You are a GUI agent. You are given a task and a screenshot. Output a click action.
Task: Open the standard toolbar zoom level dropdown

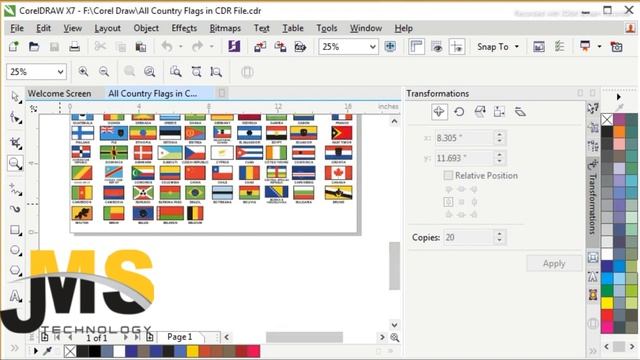click(x=372, y=47)
